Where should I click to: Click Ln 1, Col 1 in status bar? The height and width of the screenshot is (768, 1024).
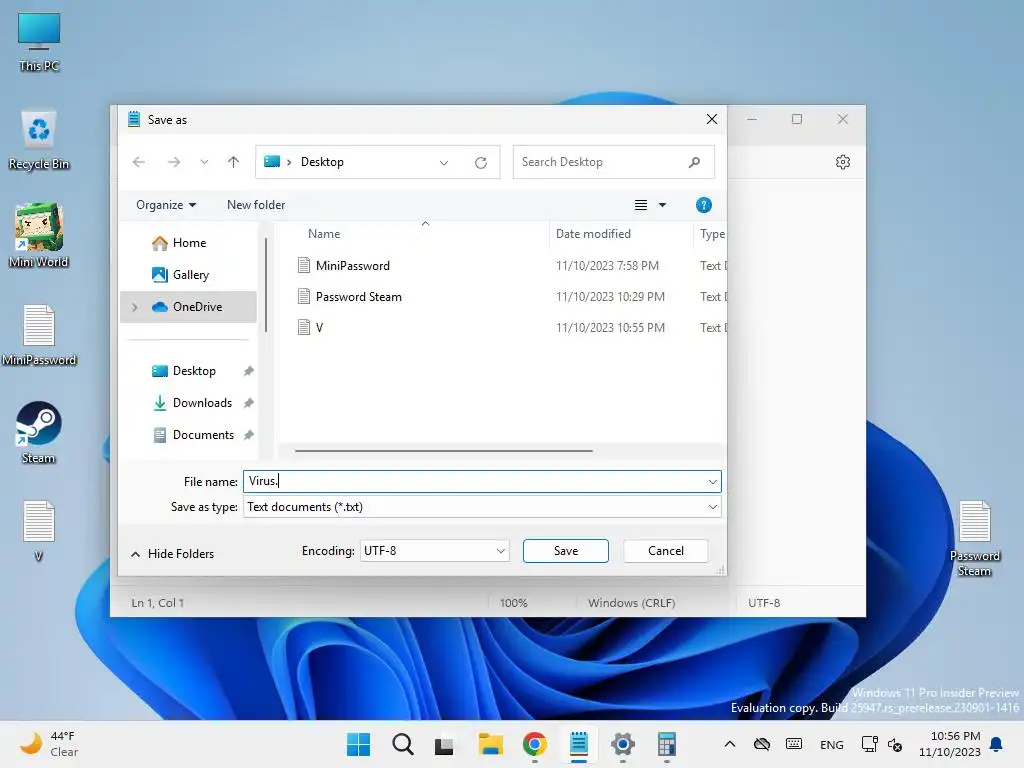pyautogui.click(x=157, y=603)
